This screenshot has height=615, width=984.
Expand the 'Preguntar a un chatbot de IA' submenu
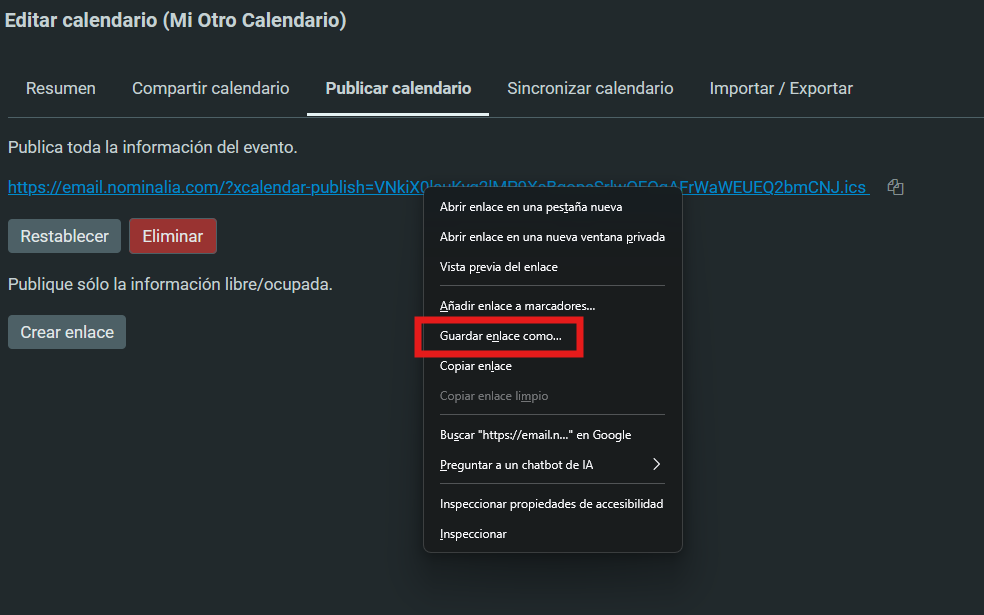552,465
